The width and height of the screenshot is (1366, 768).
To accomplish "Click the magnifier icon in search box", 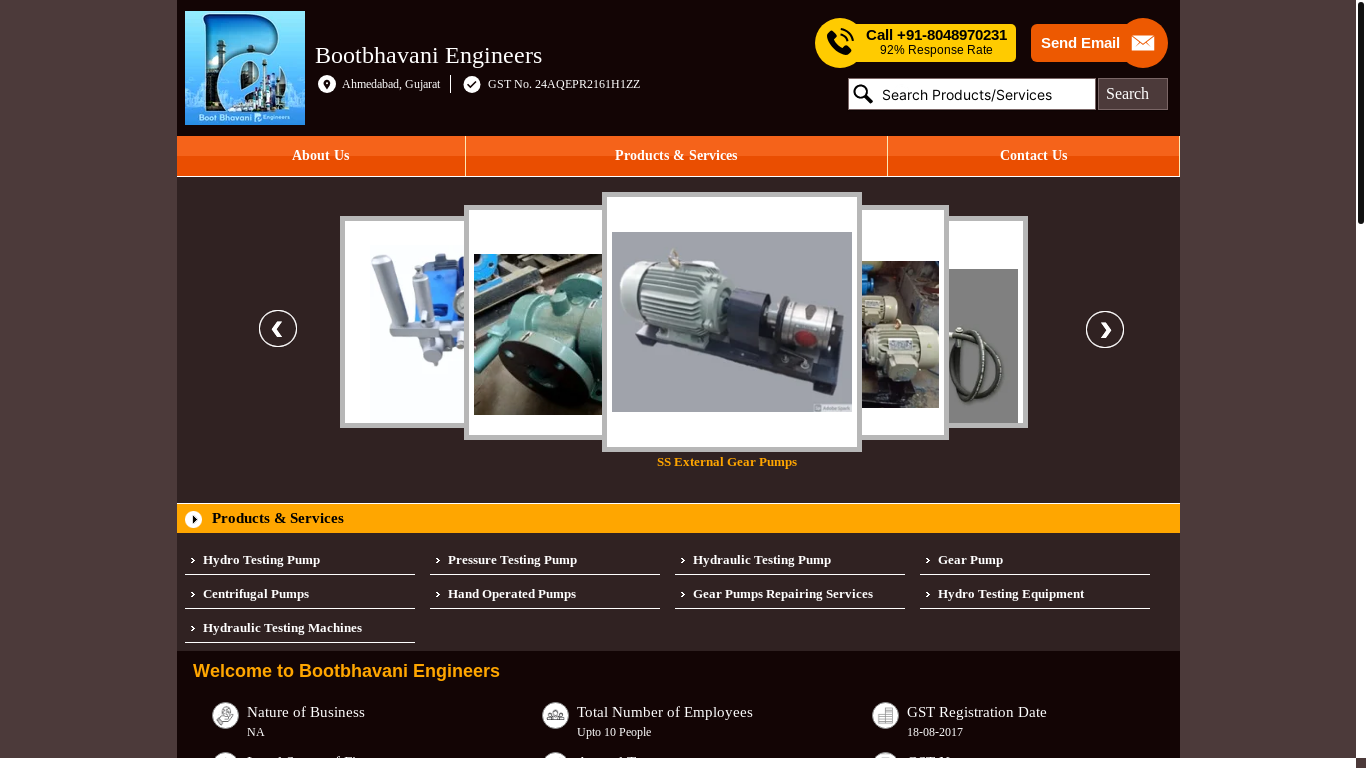I will pyautogui.click(x=863, y=94).
